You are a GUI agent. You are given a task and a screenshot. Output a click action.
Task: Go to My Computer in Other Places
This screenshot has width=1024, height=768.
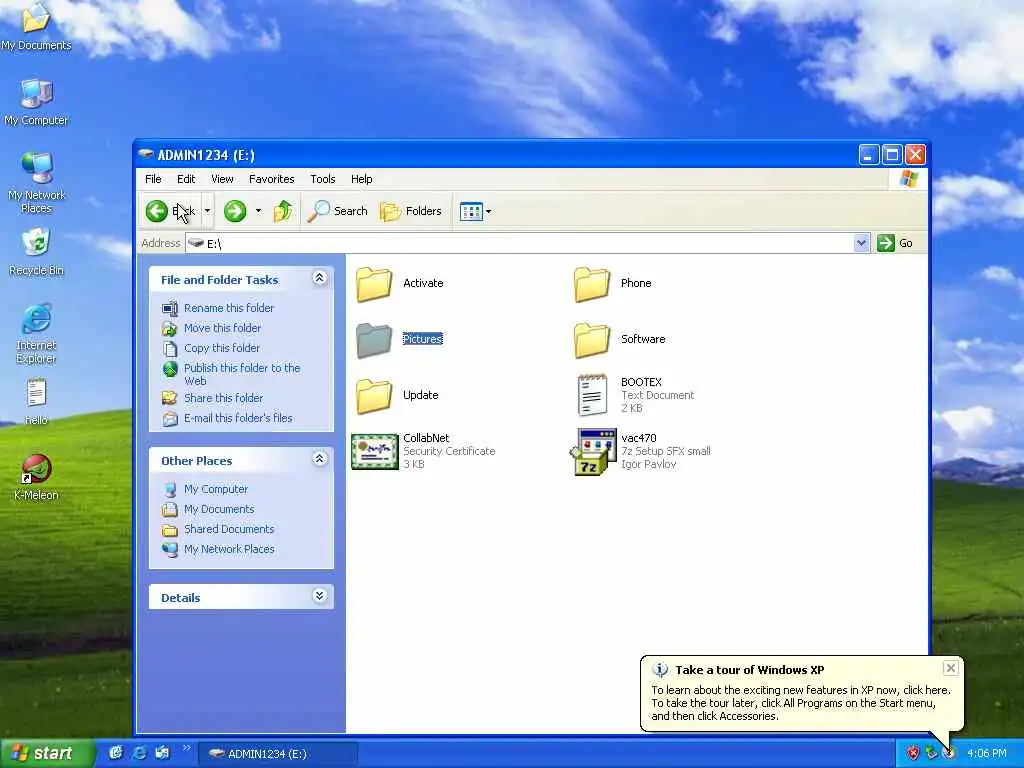tap(216, 488)
